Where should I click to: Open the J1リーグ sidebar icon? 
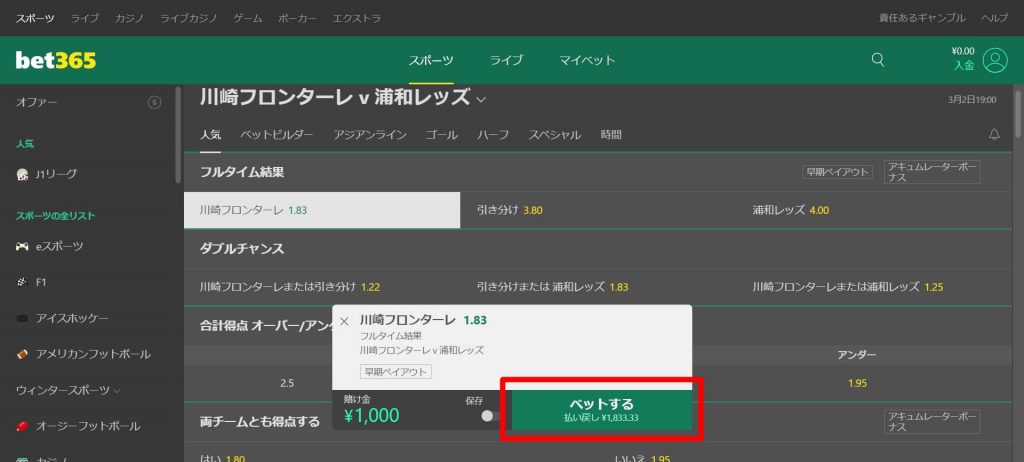point(22,174)
